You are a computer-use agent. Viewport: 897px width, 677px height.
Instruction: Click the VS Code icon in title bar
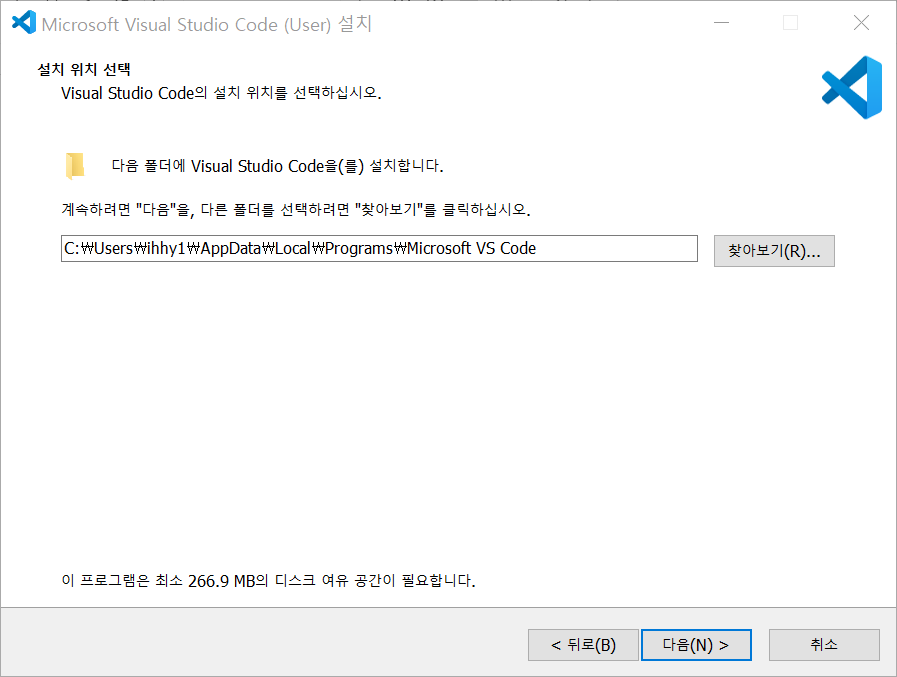tap(24, 23)
